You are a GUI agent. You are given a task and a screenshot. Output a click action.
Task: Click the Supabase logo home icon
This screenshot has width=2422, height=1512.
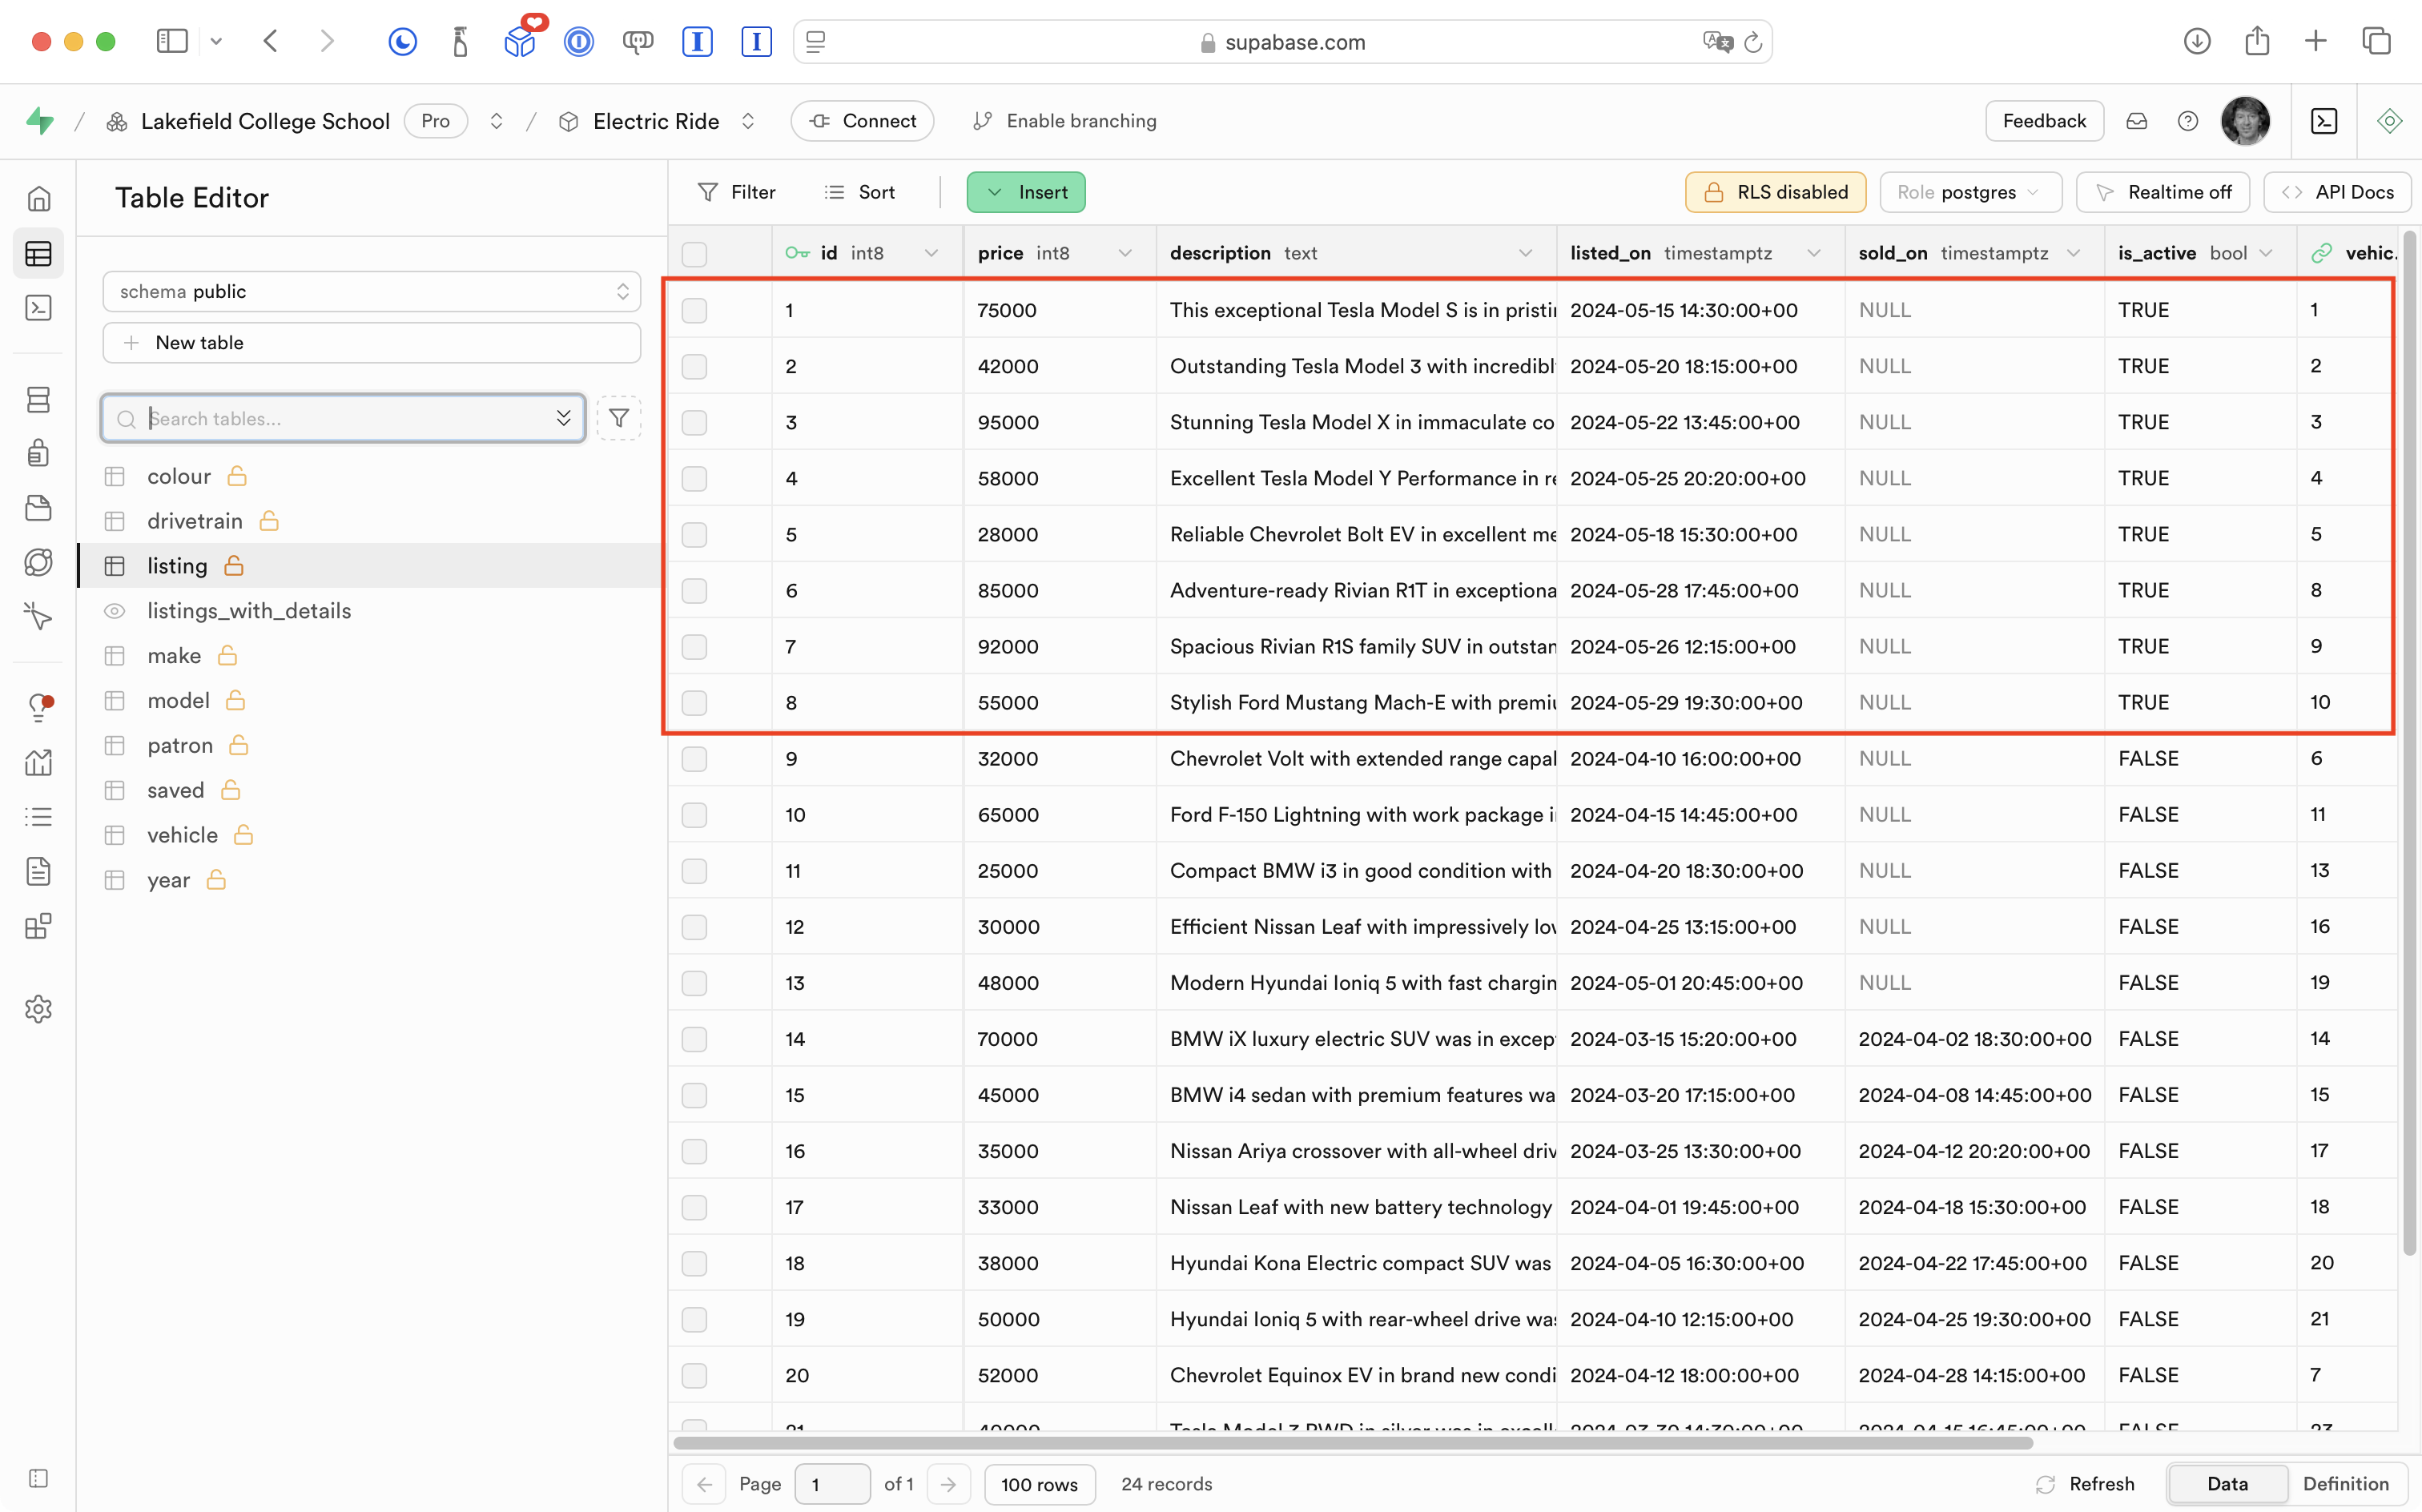(x=40, y=121)
